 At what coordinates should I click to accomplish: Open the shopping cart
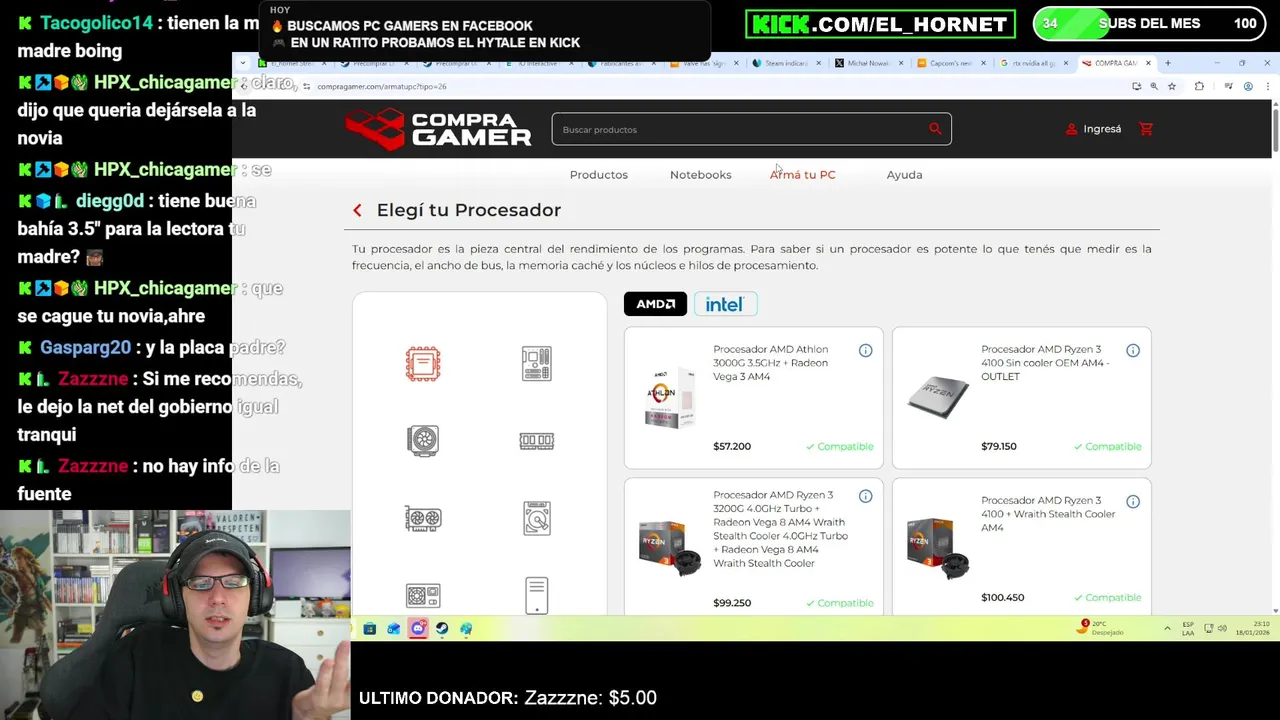point(1146,129)
